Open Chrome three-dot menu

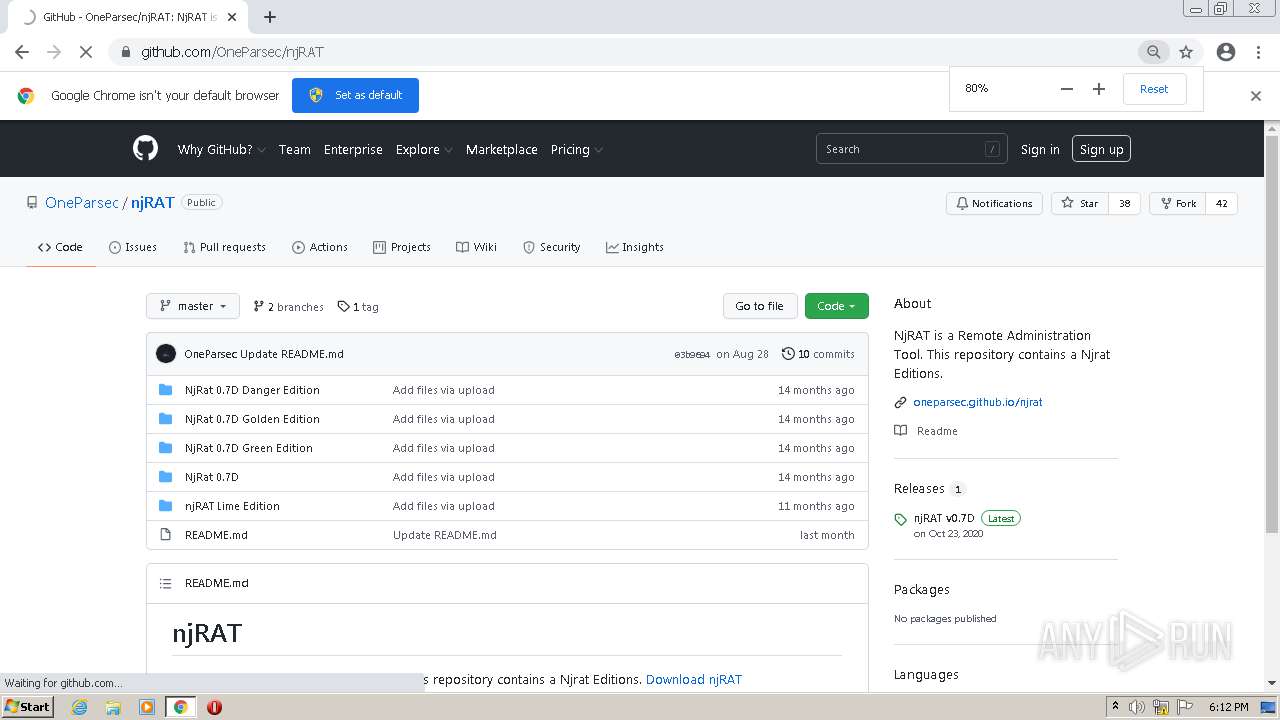pyautogui.click(x=1258, y=52)
